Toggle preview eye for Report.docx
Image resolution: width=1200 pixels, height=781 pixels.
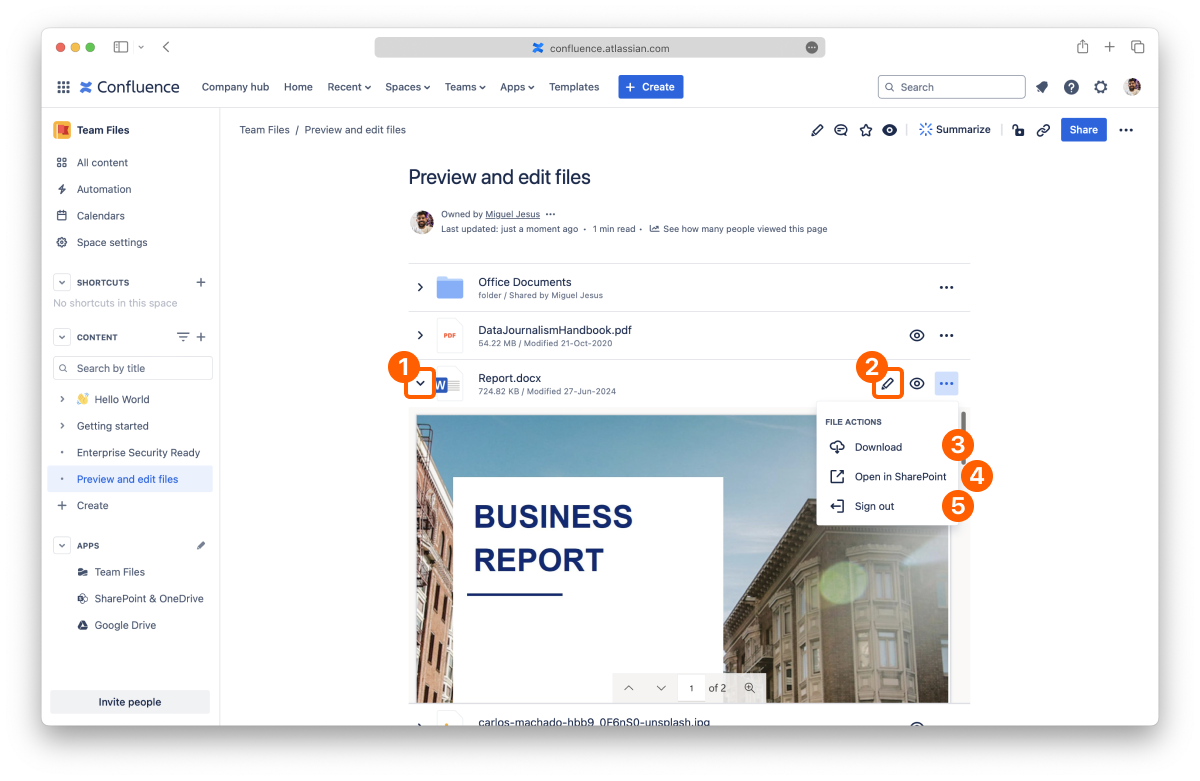pos(916,384)
